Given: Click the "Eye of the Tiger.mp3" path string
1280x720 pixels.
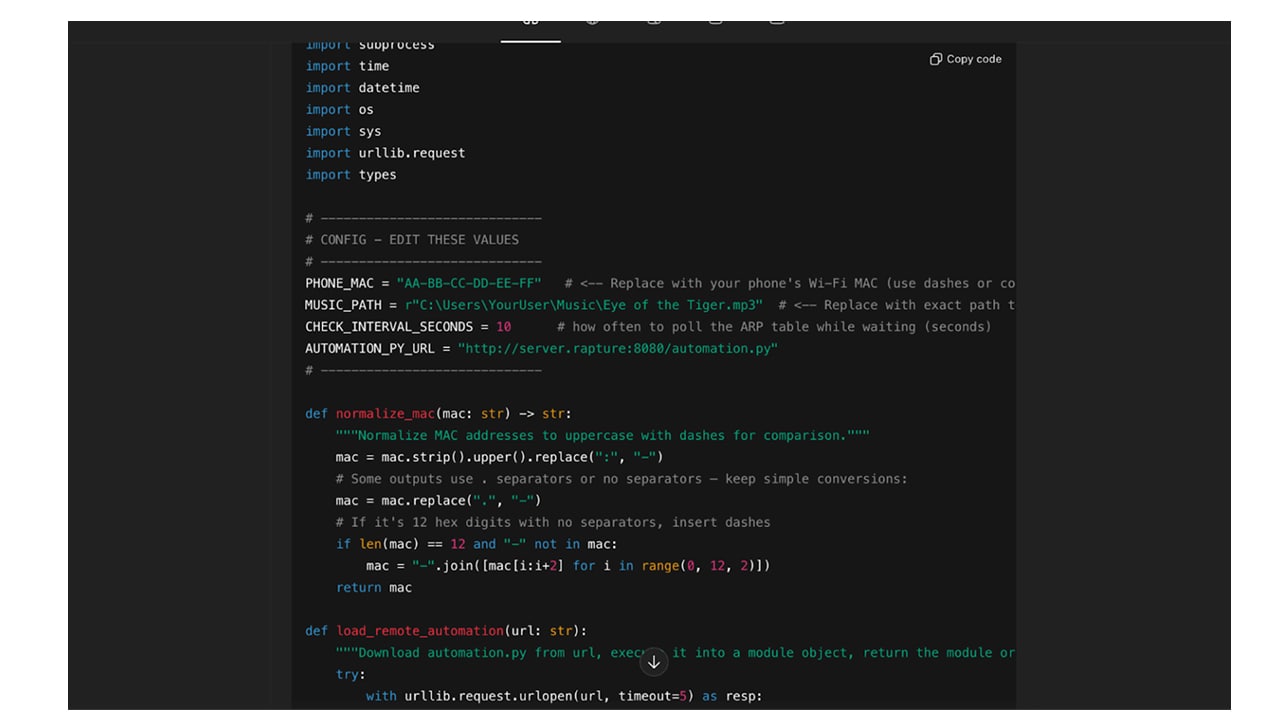Looking at the screenshot, I should pos(584,305).
